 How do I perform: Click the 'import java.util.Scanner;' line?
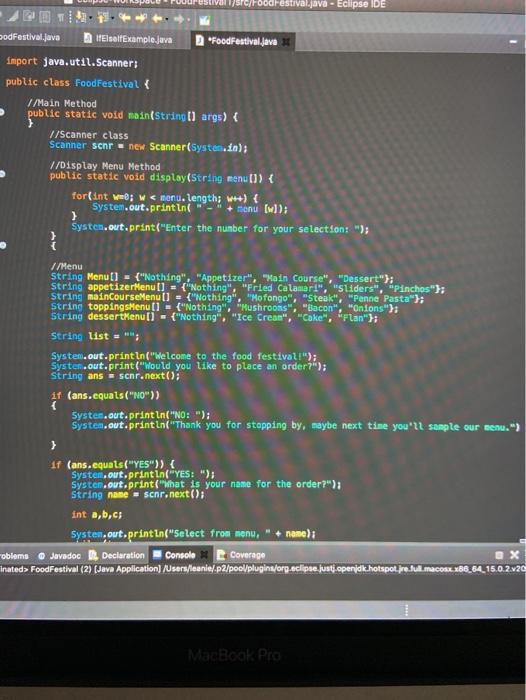click(71, 62)
